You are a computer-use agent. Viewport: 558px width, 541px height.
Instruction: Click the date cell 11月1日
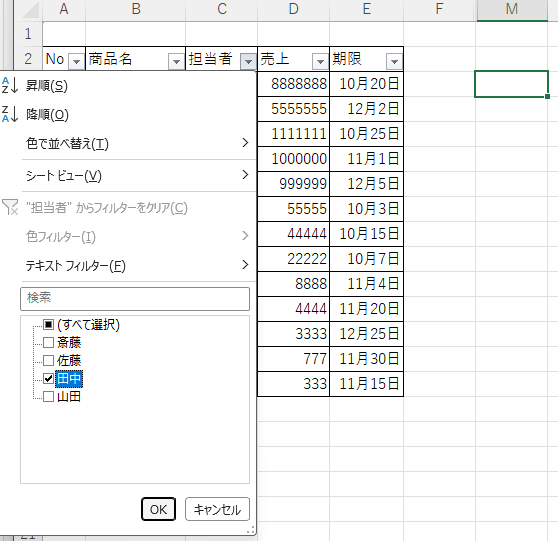[367, 159]
